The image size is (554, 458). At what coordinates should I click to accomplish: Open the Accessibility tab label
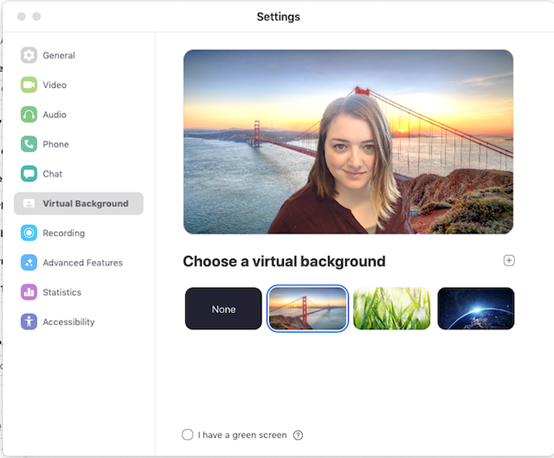coord(69,322)
